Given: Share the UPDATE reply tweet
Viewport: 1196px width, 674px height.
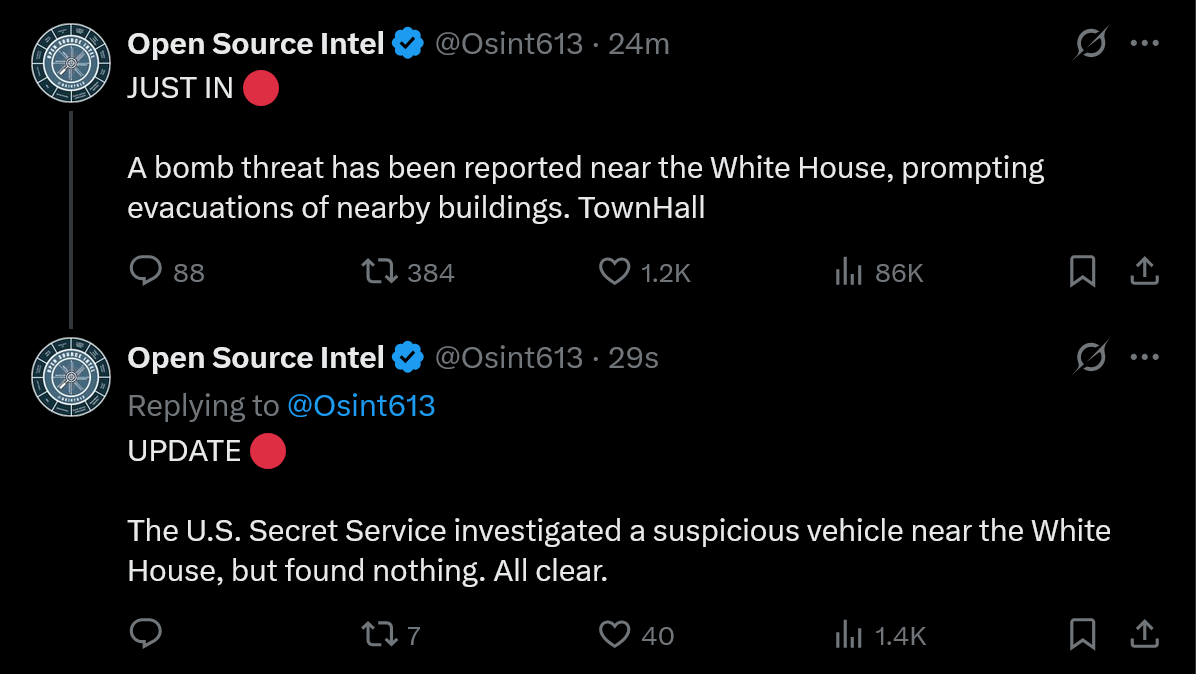Looking at the screenshot, I should pyautogui.click(x=1144, y=634).
